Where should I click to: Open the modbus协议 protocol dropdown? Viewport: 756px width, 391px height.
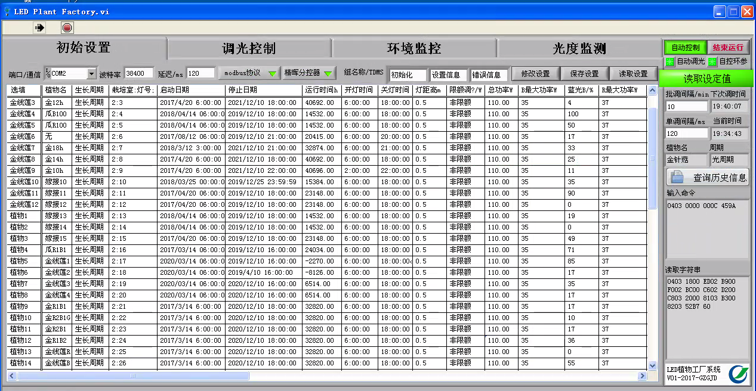249,73
